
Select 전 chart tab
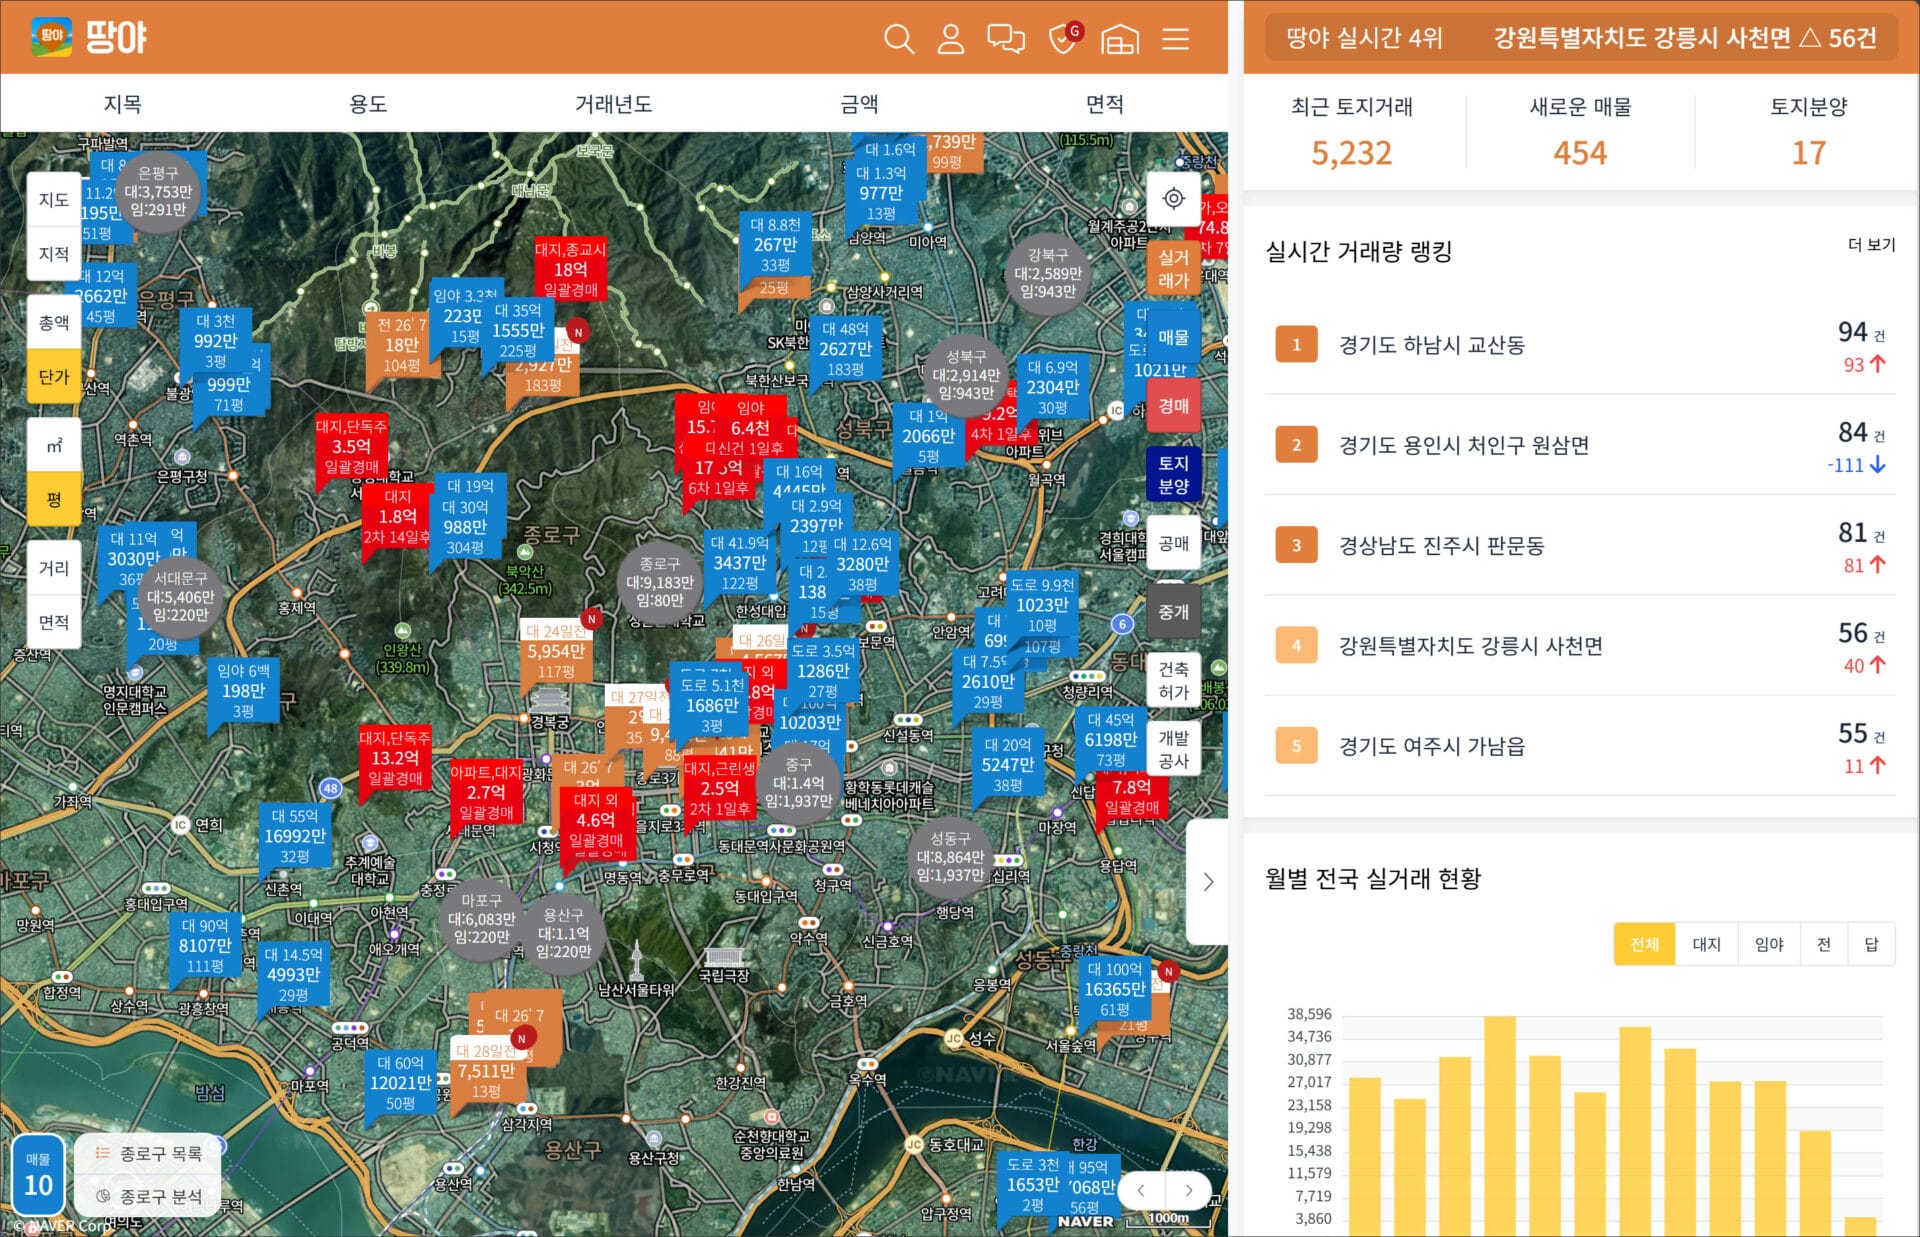(1824, 944)
